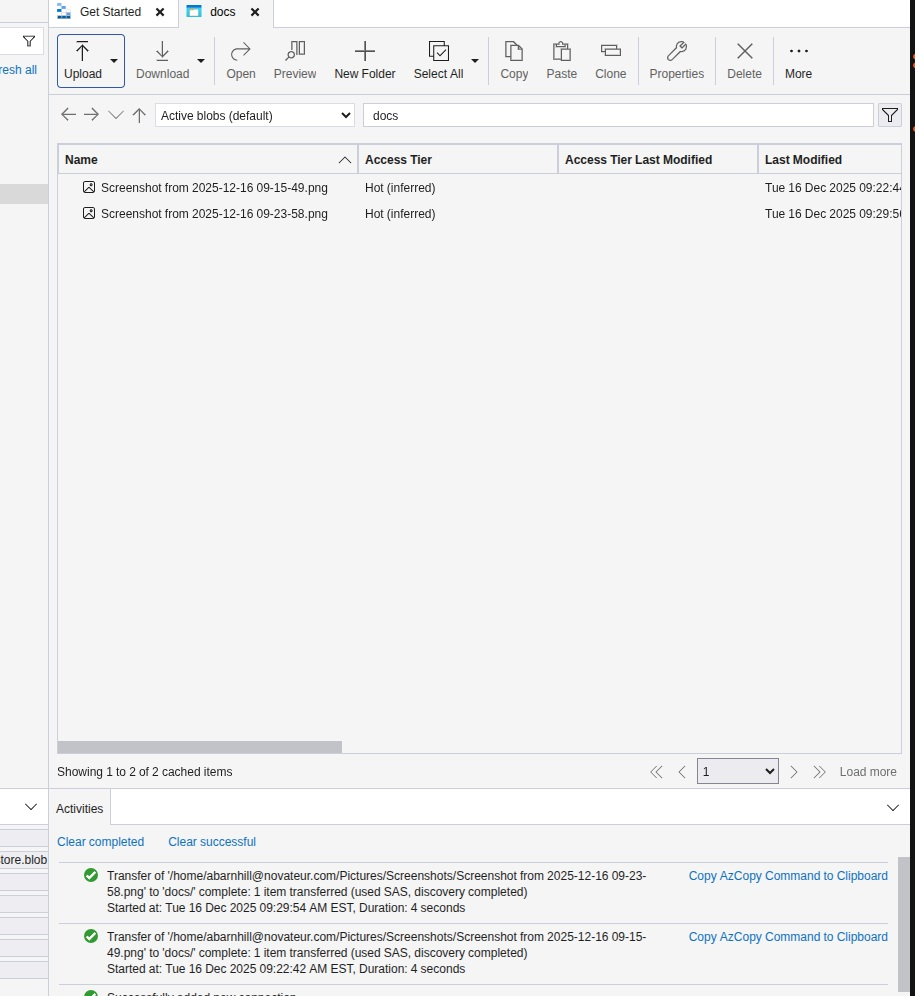Navigate forward with right arrow
Viewport: 915px width, 996px height.
[92, 115]
